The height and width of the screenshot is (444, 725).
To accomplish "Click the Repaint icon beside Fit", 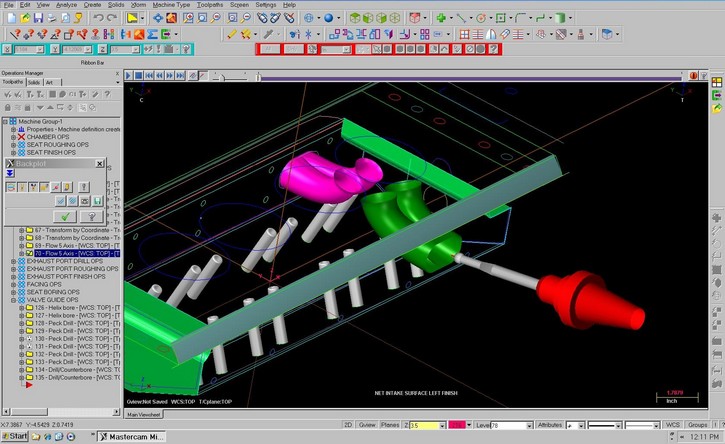I will (x=172, y=18).
